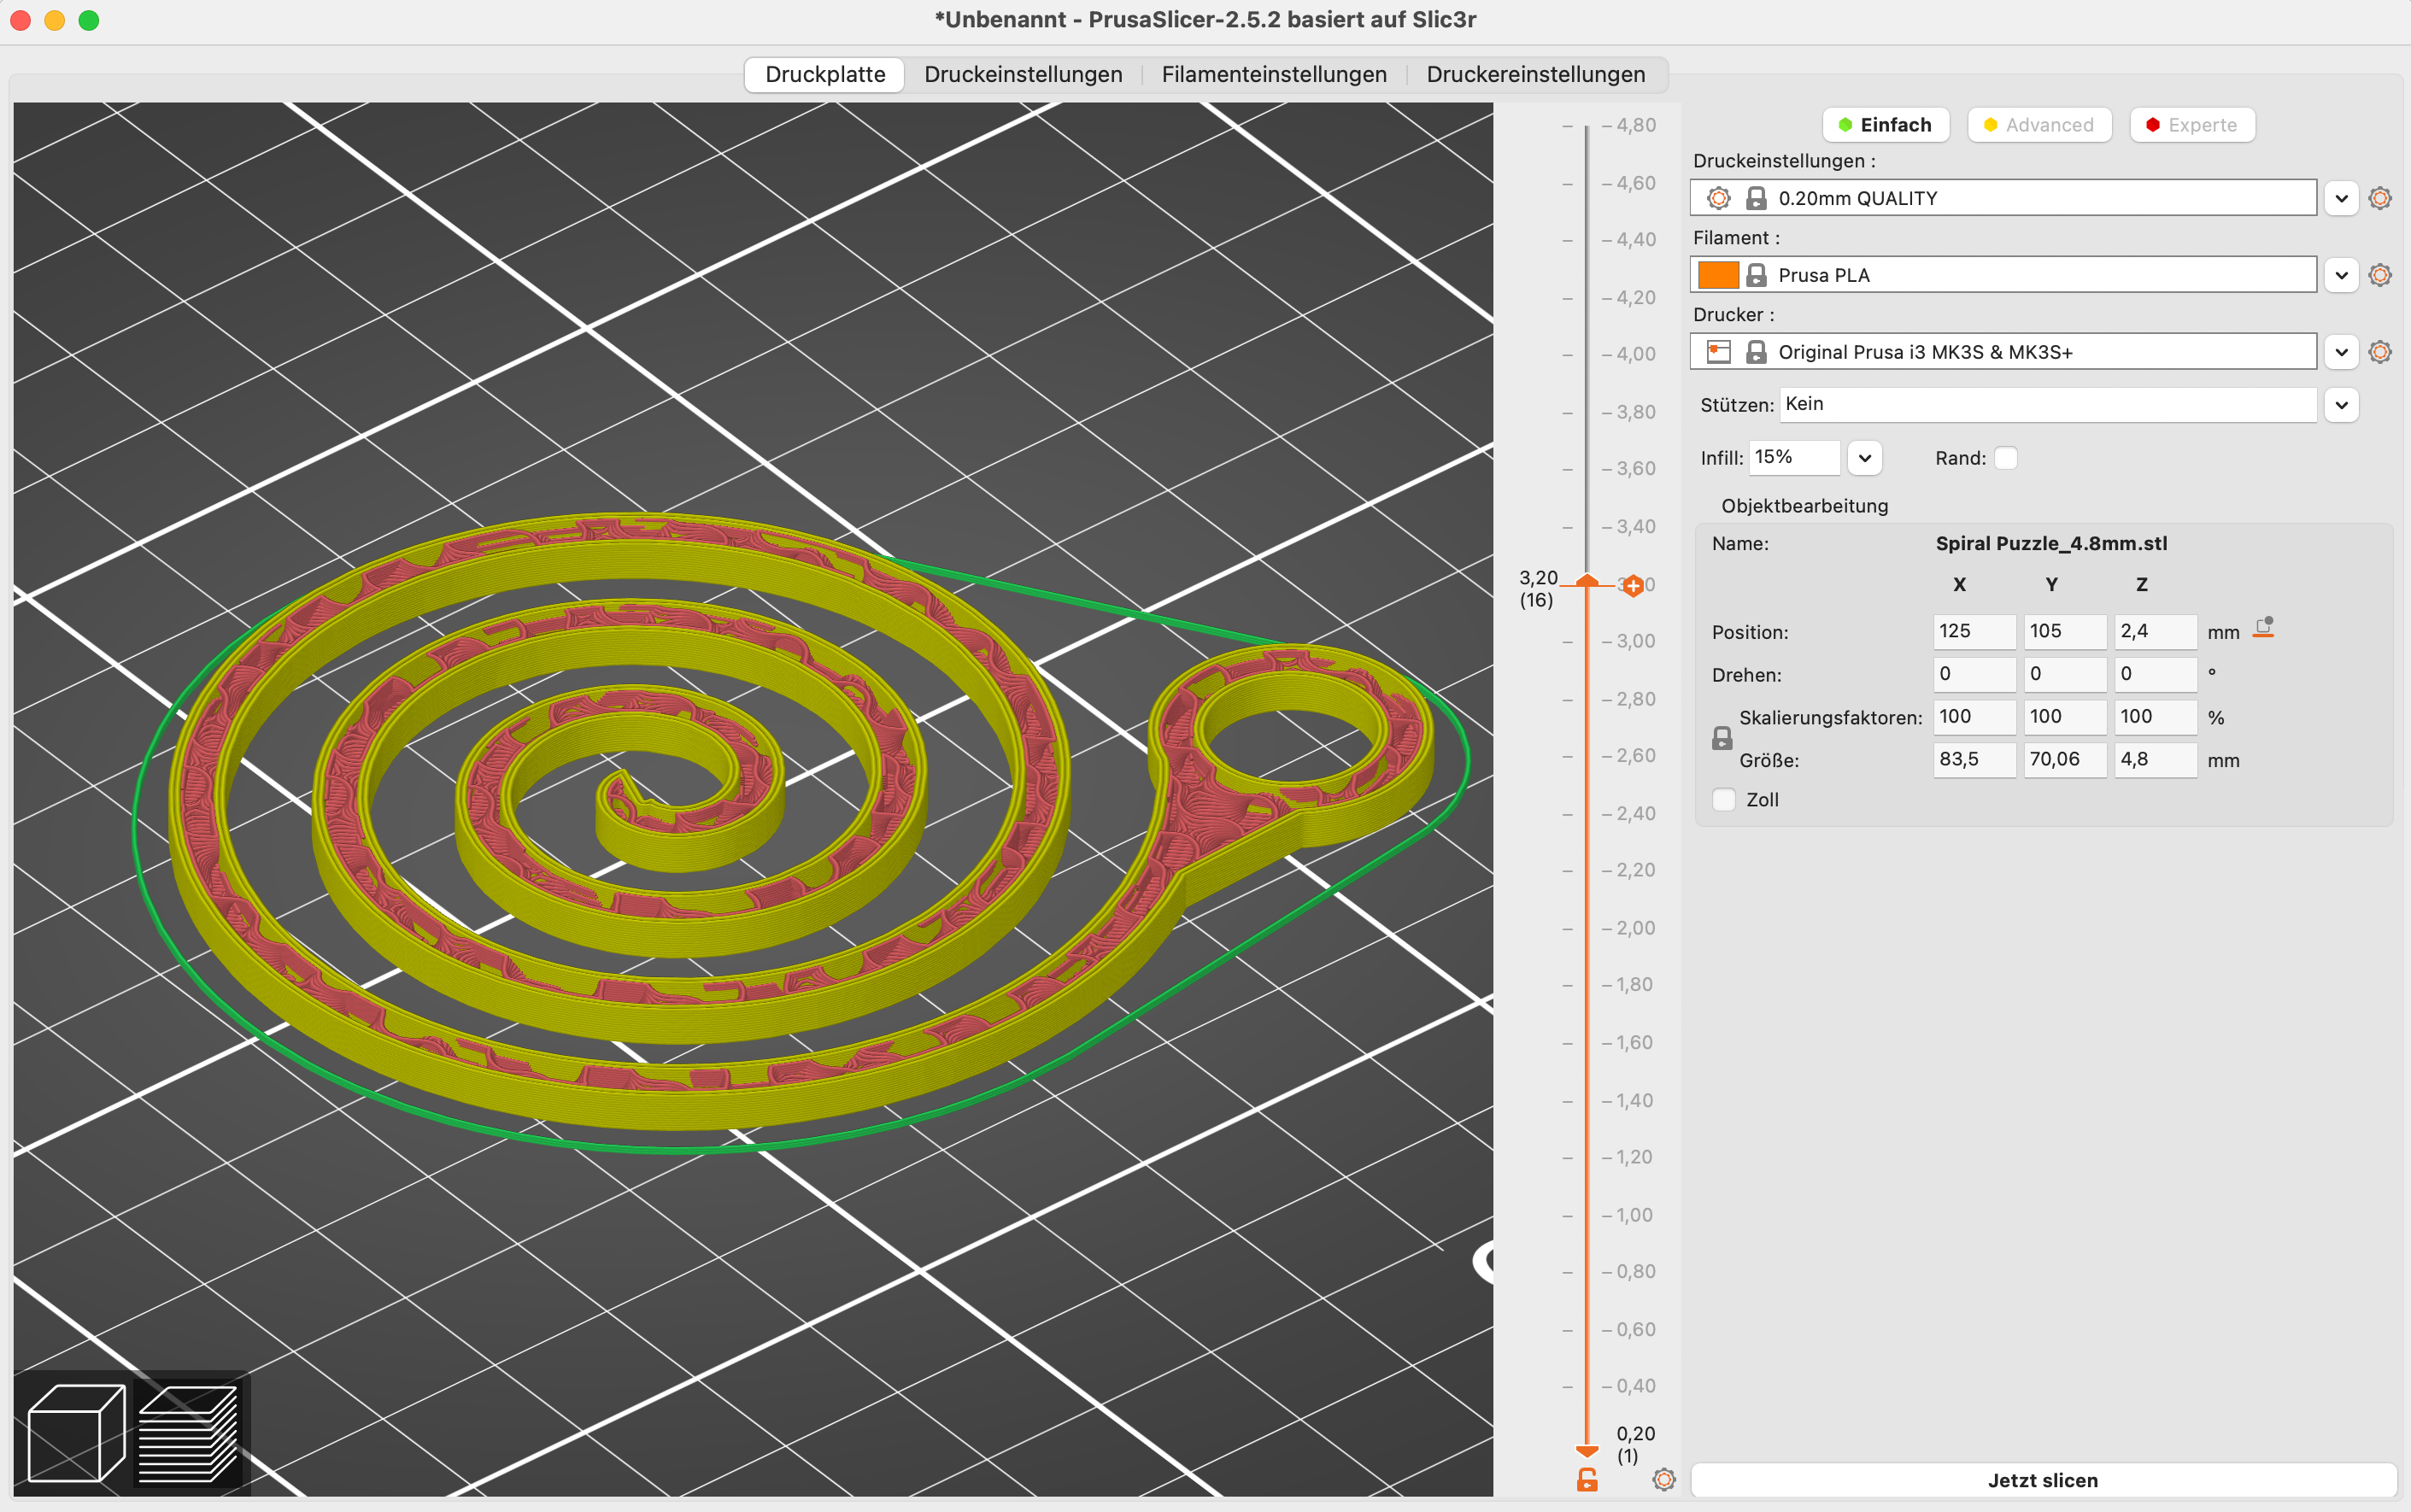
Task: Switch to Druckereinstellungen tab
Action: tap(1535, 75)
